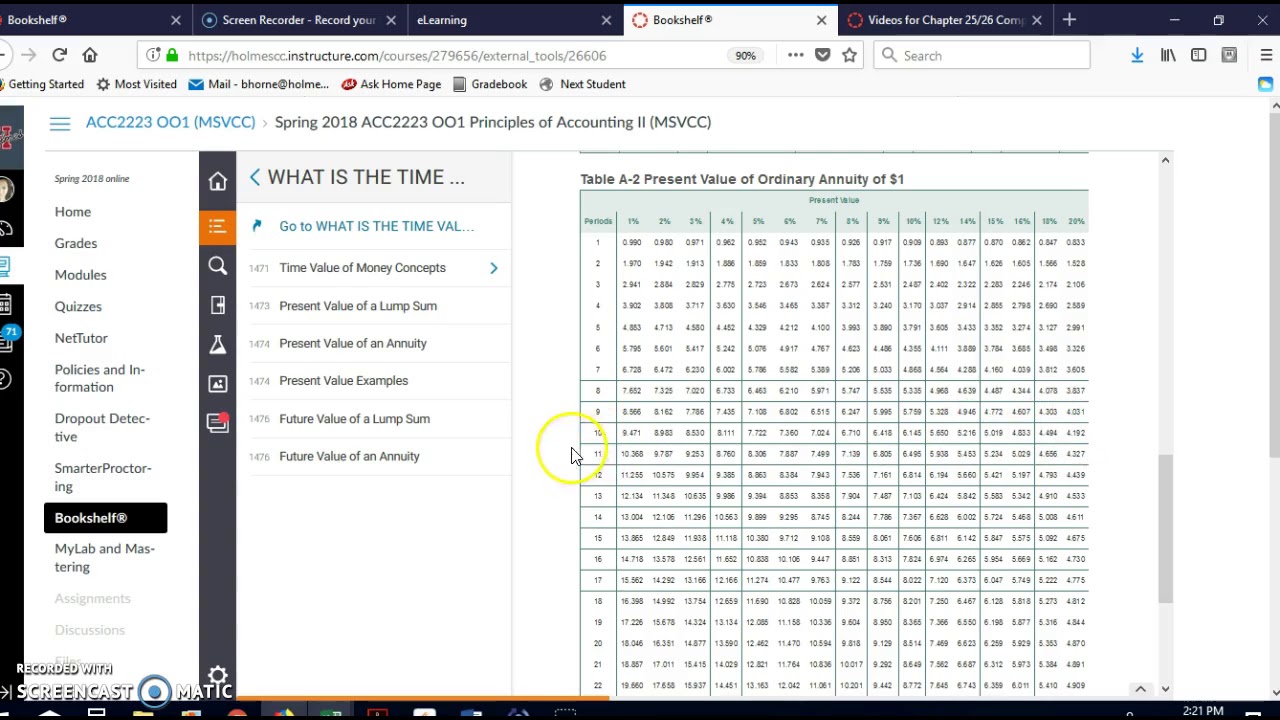This screenshot has height=720, width=1280.
Task: Open Firefox main menu
Action: (x=1266, y=55)
